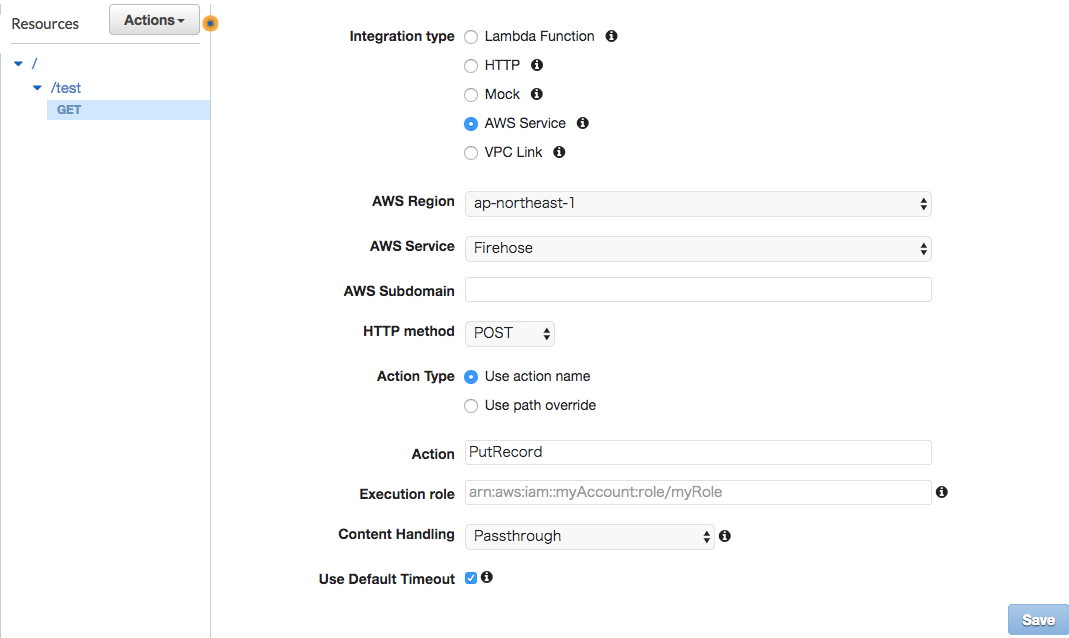This screenshot has width=1069, height=638.
Task: Select the GET method under /test
Action: pos(68,109)
